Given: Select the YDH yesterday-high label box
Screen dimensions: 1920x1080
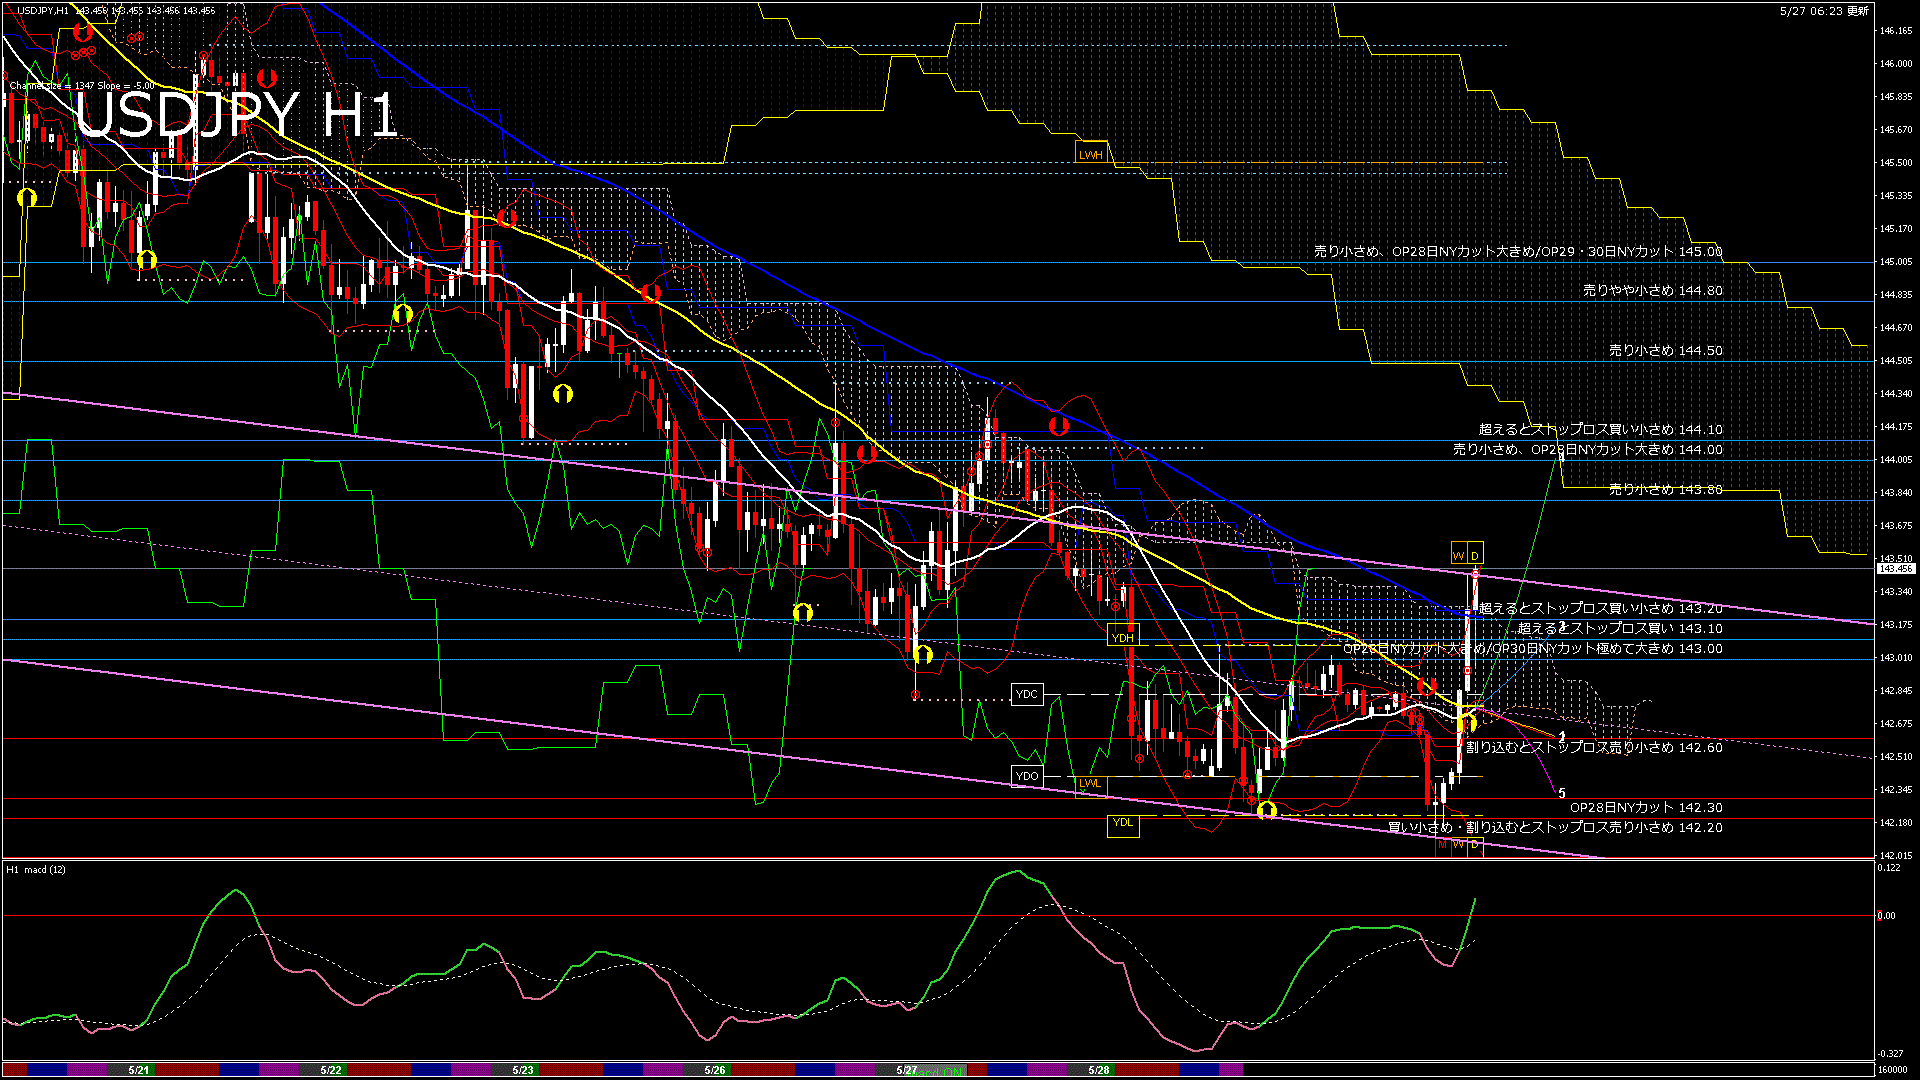Looking at the screenshot, I should 1122,637.
